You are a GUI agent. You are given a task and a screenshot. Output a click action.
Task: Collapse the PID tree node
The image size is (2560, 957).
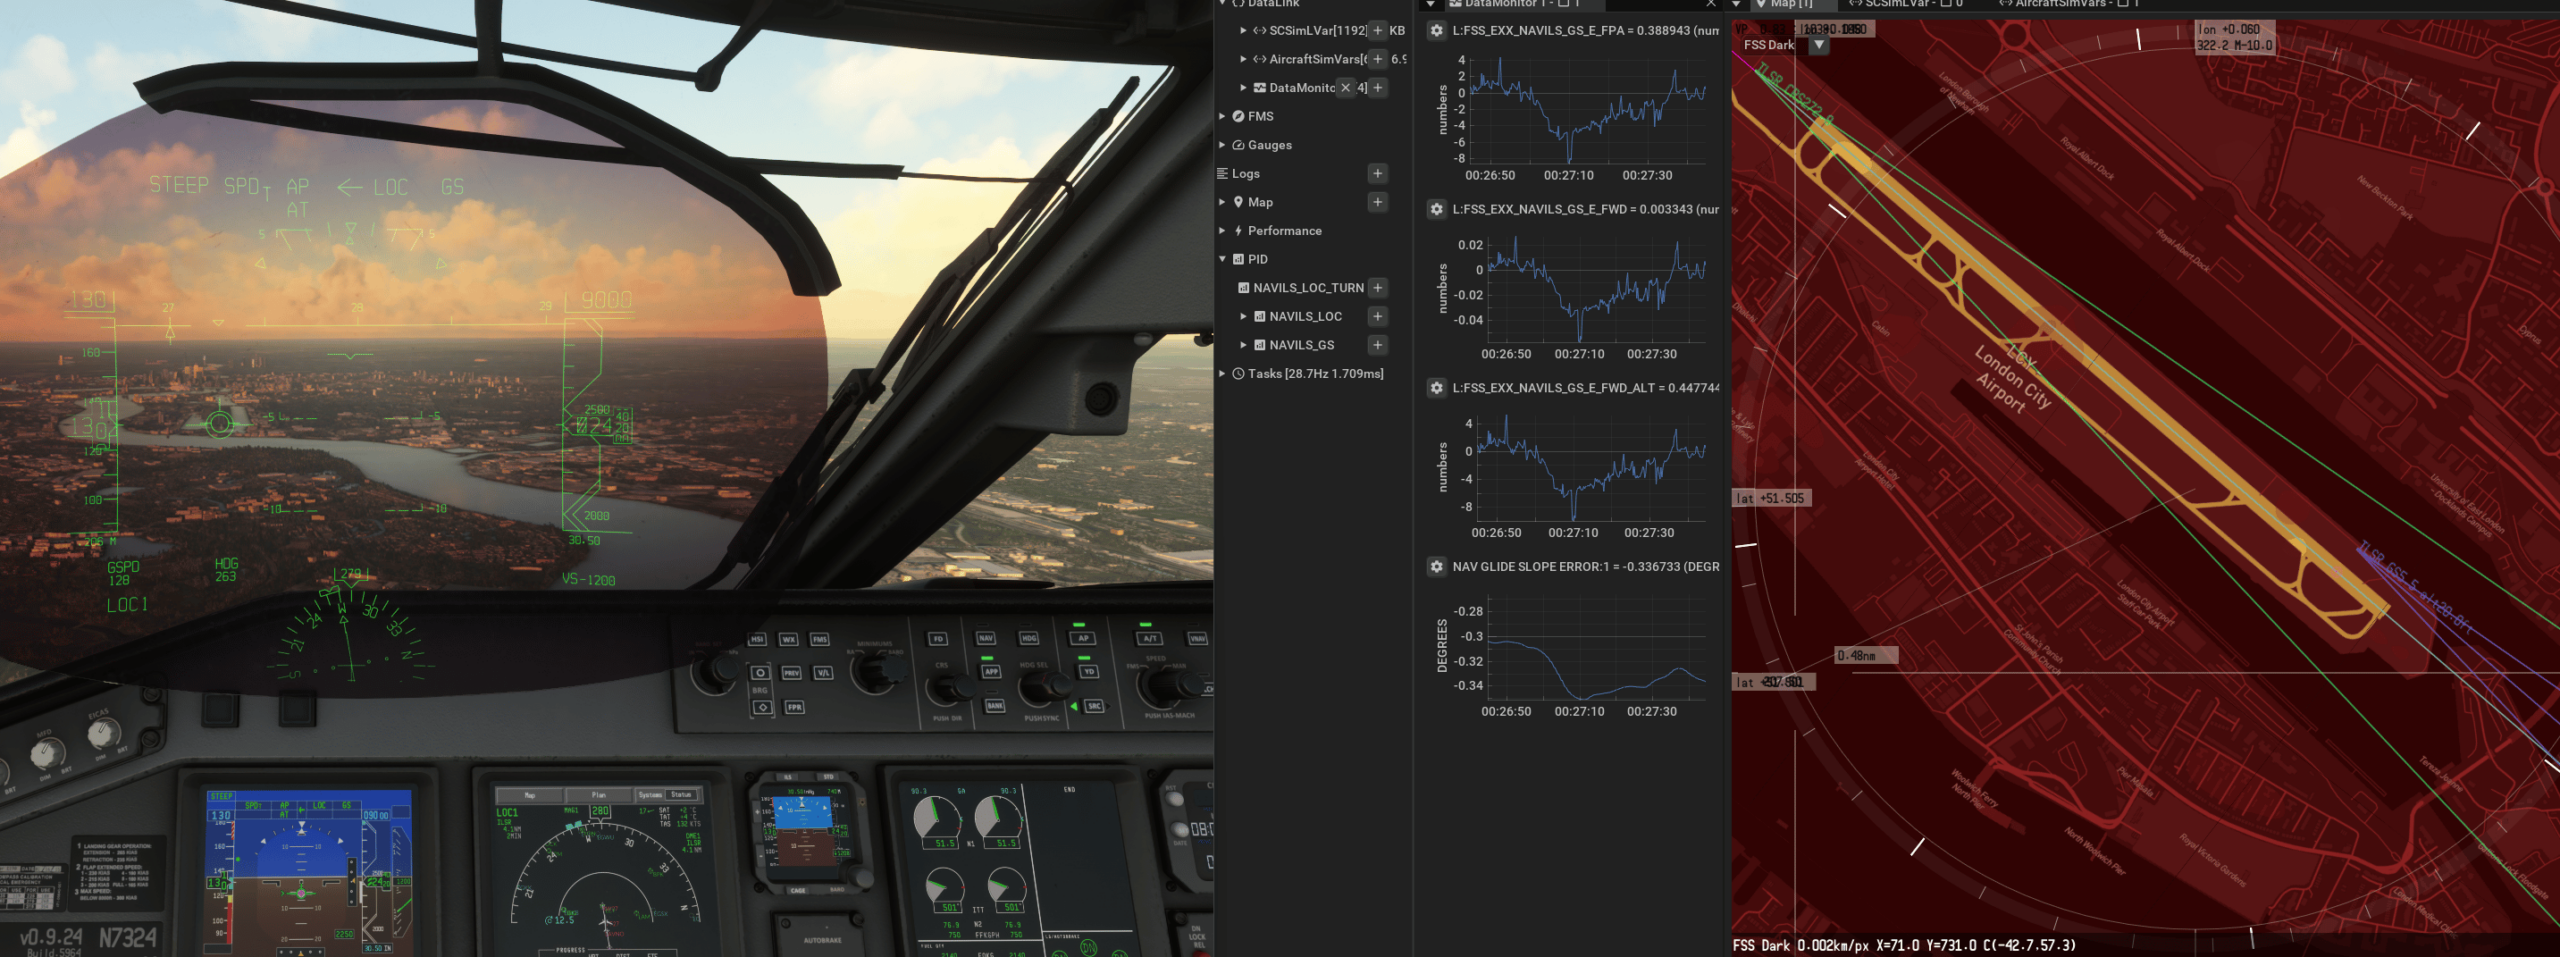(x=1222, y=259)
